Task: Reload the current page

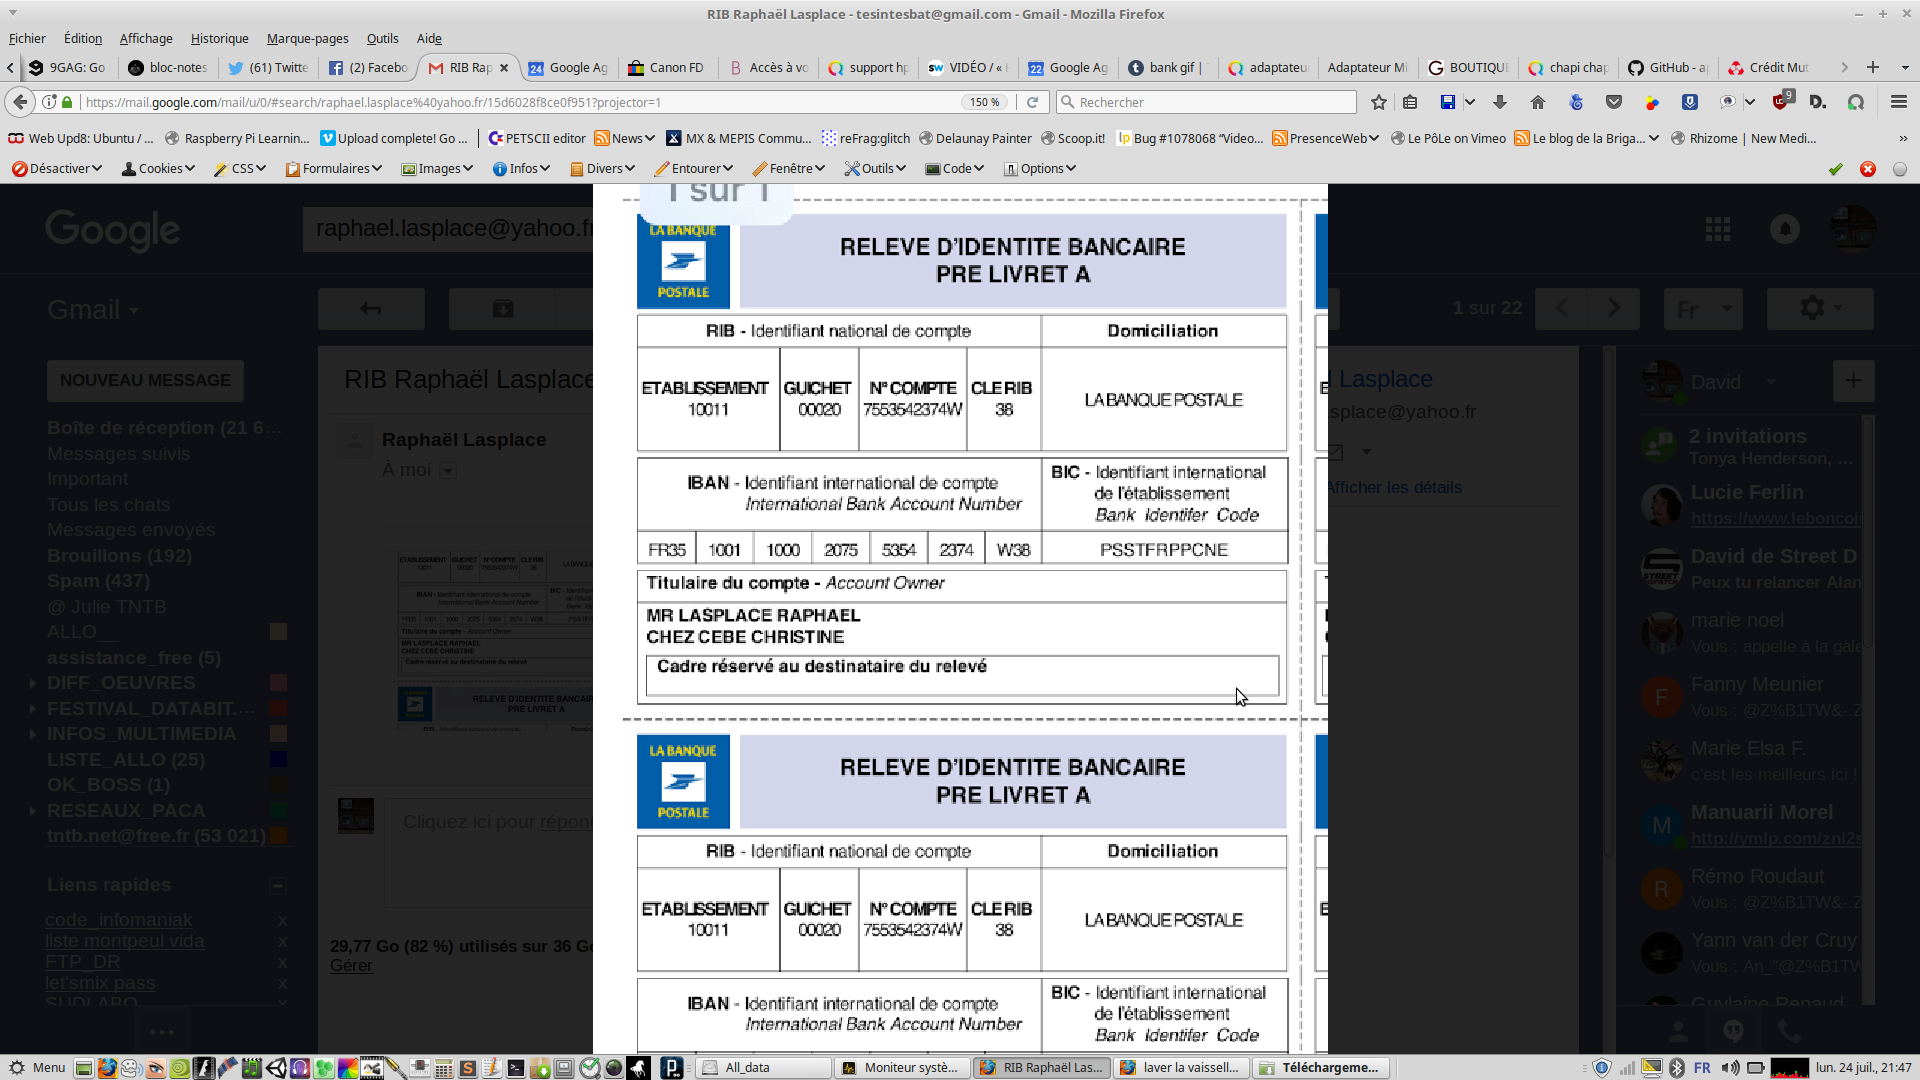Action: (x=1032, y=102)
